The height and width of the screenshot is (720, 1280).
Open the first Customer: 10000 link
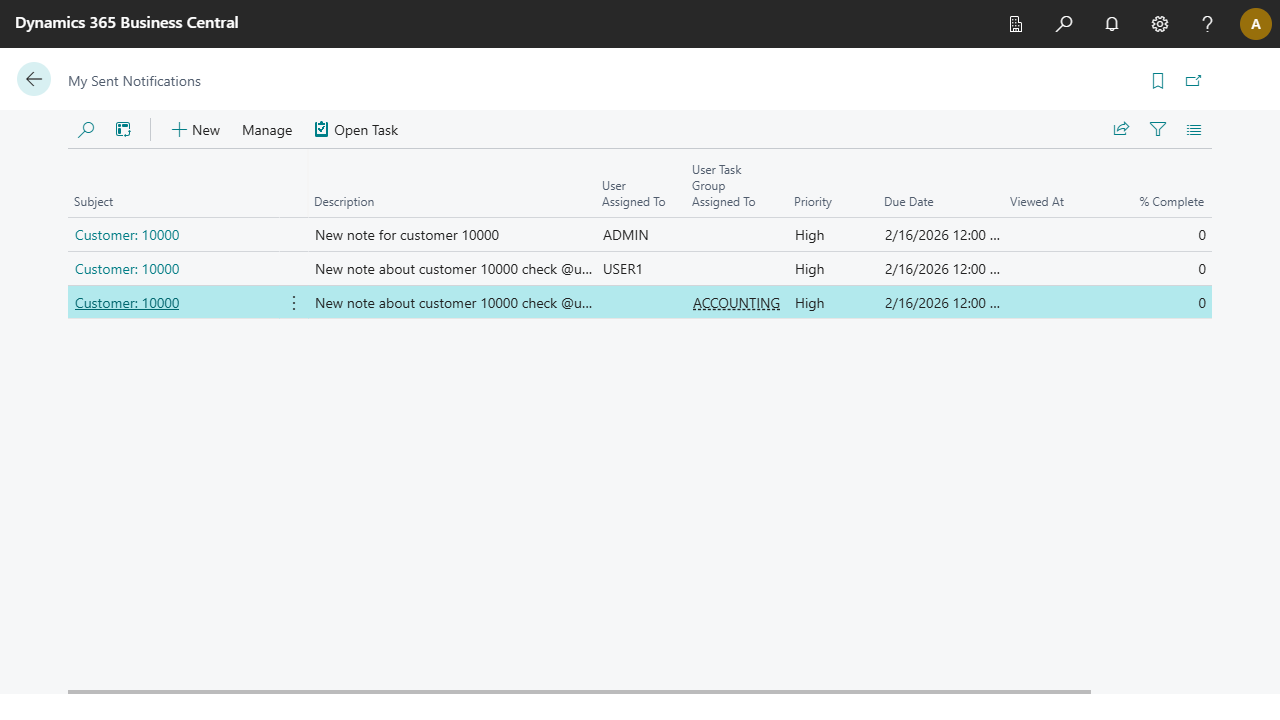tap(127, 236)
